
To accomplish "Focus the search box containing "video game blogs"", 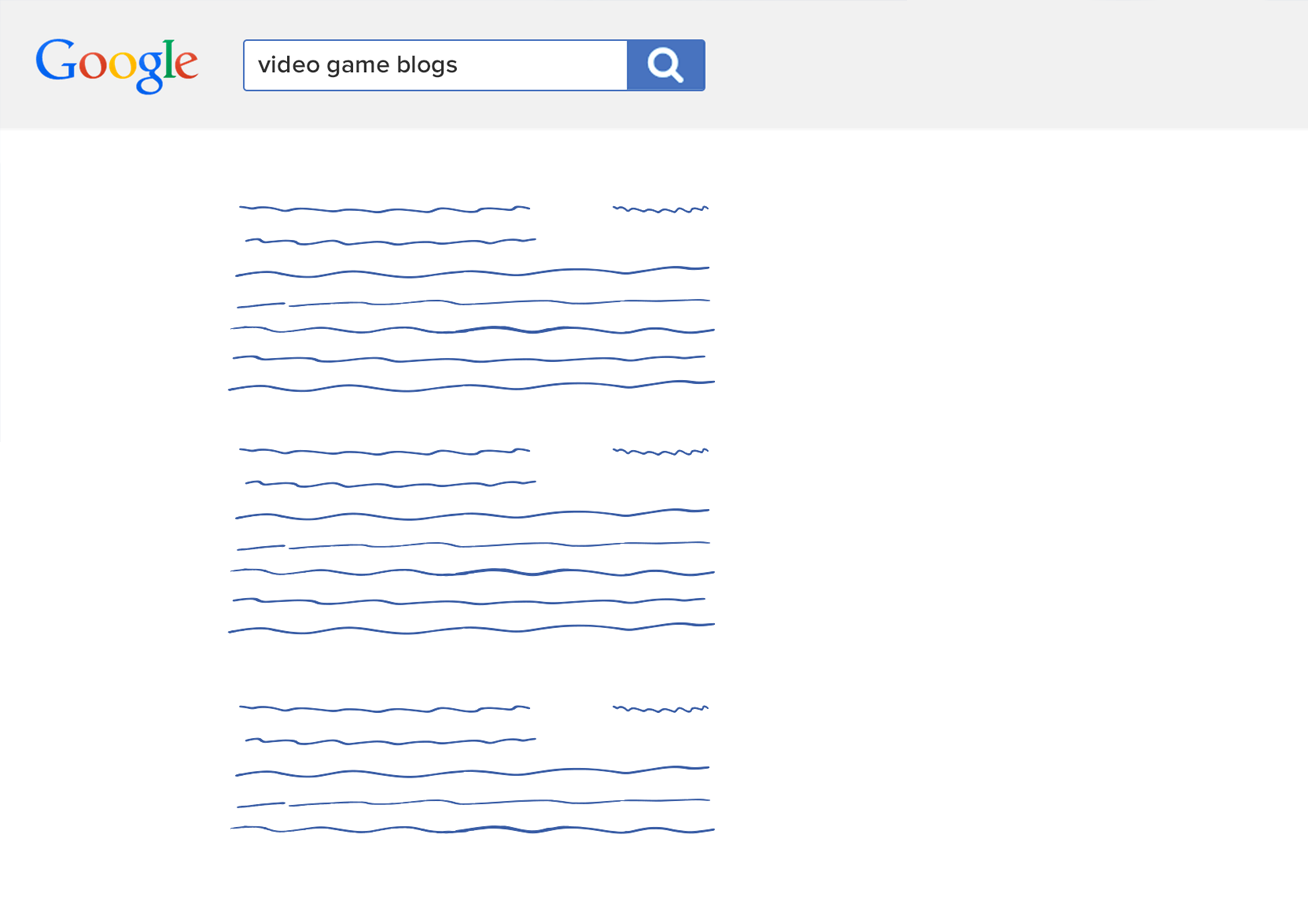I will coord(435,65).
